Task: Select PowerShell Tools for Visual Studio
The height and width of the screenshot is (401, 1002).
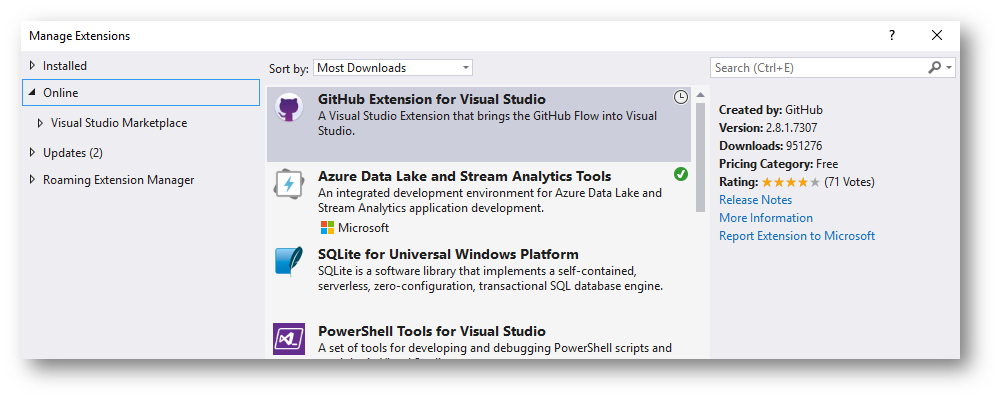Action: 432,331
